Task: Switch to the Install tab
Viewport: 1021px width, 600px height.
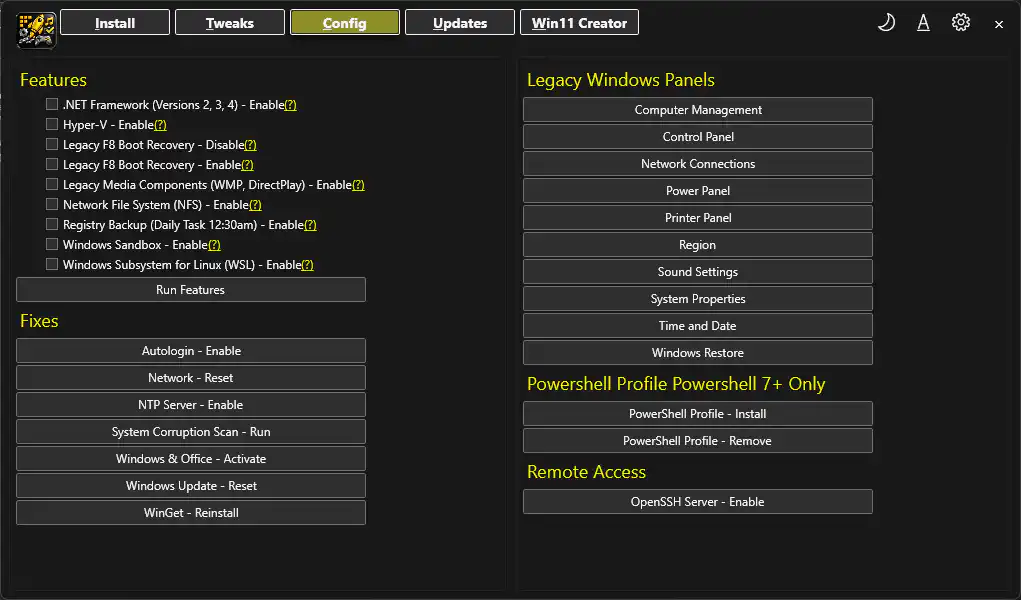Action: point(115,23)
